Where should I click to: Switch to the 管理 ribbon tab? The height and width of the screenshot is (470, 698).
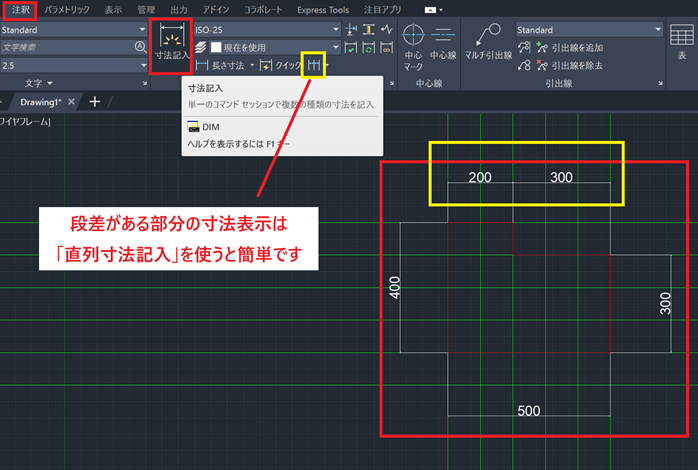(146, 10)
